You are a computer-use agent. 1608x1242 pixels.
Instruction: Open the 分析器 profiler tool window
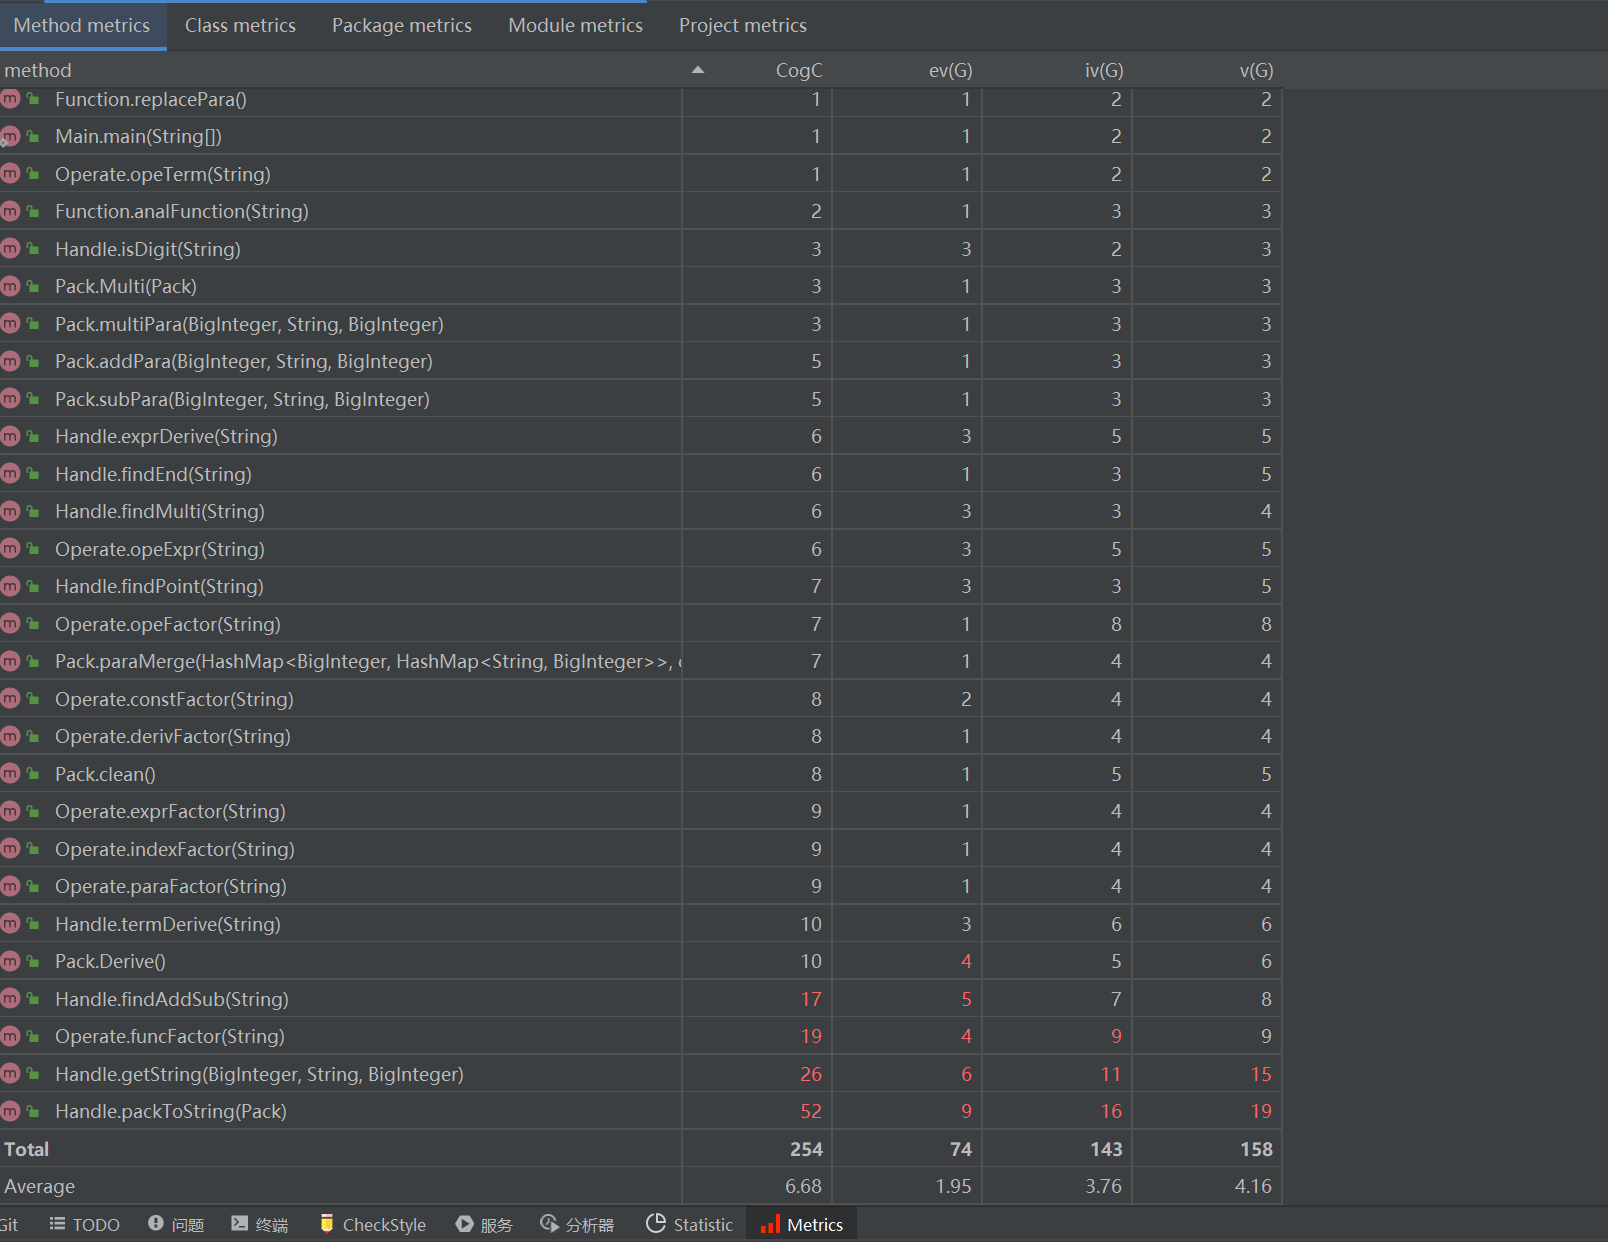577,1224
